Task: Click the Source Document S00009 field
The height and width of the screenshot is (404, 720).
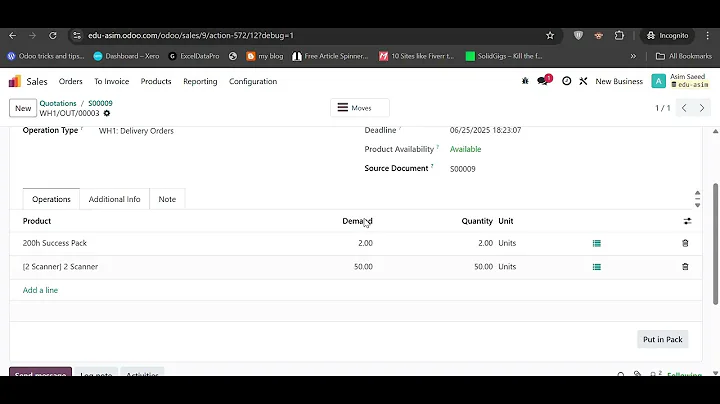Action: (x=462, y=169)
